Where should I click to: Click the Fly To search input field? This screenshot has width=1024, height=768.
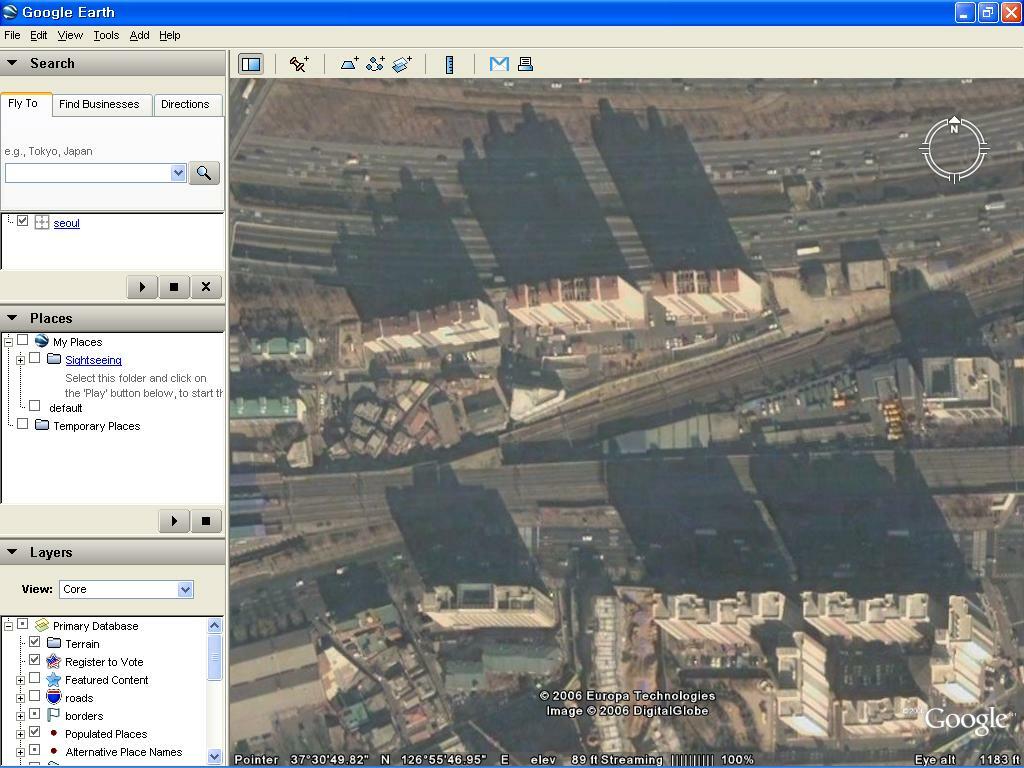coord(88,173)
